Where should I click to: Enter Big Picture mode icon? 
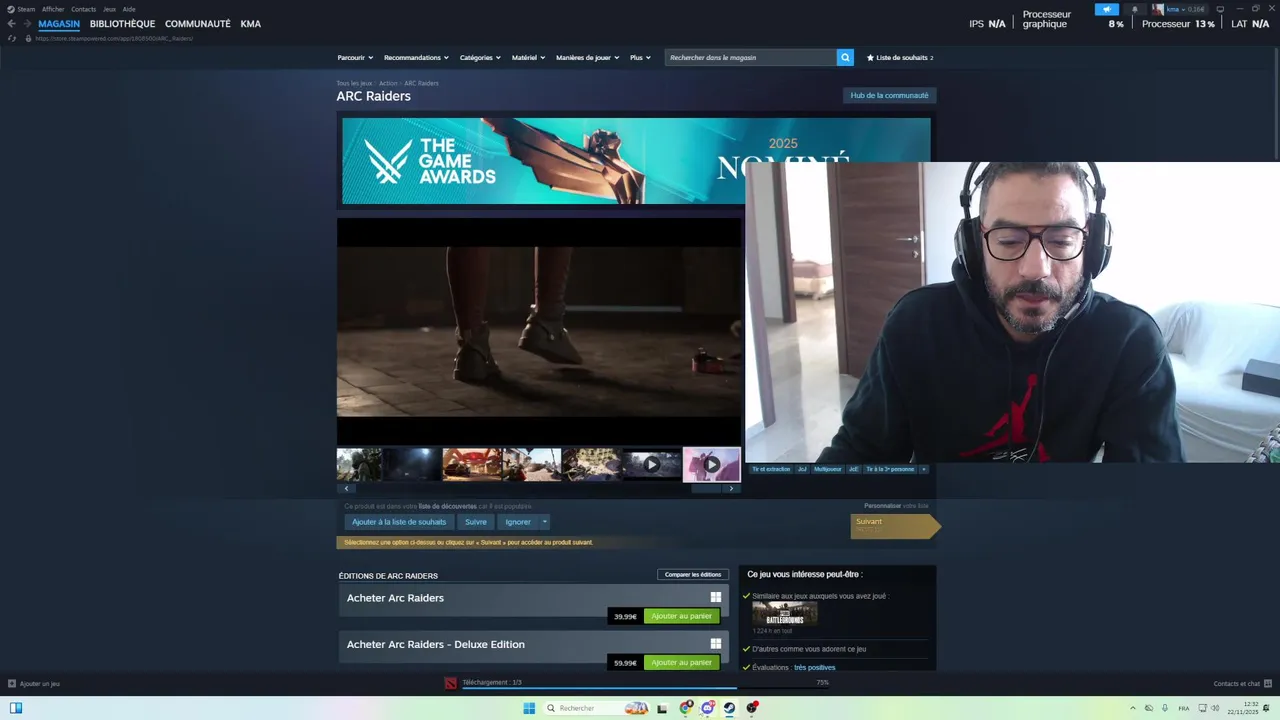point(1220,9)
